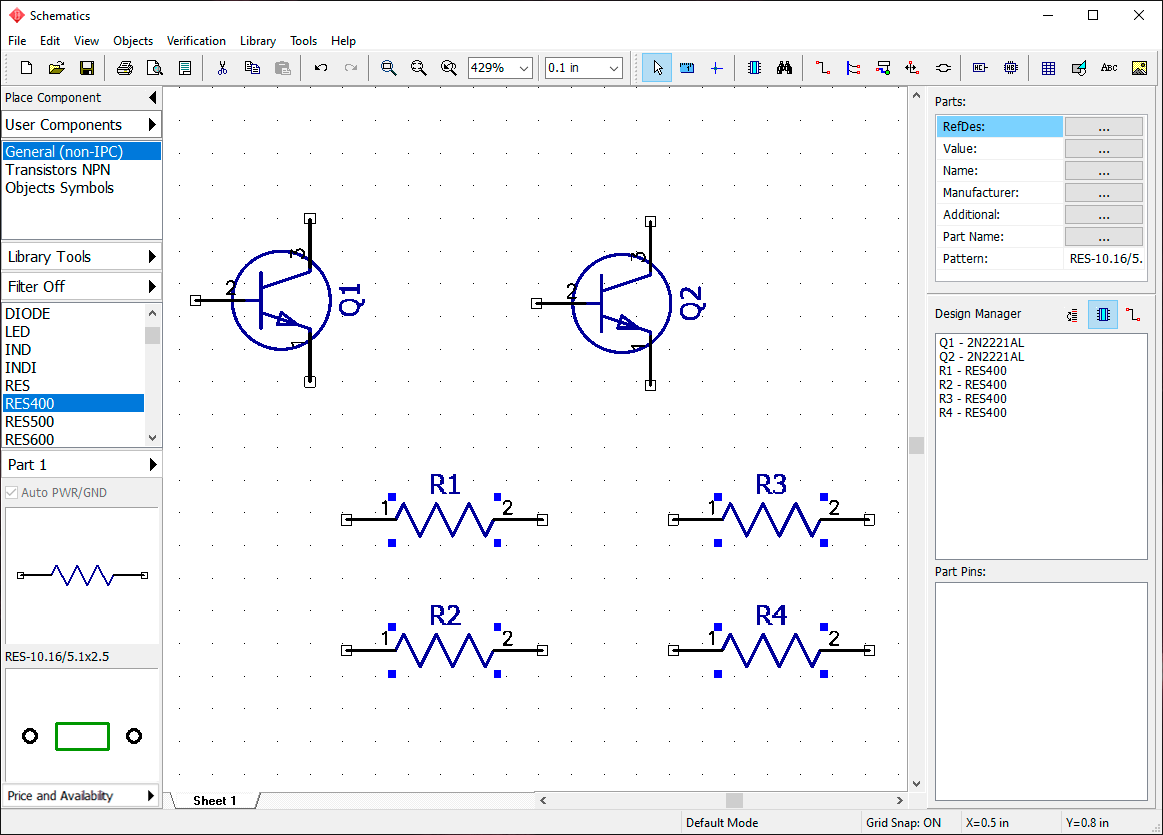Select the place bus tool
Viewport: 1163px width, 835px height.
pos(853,68)
